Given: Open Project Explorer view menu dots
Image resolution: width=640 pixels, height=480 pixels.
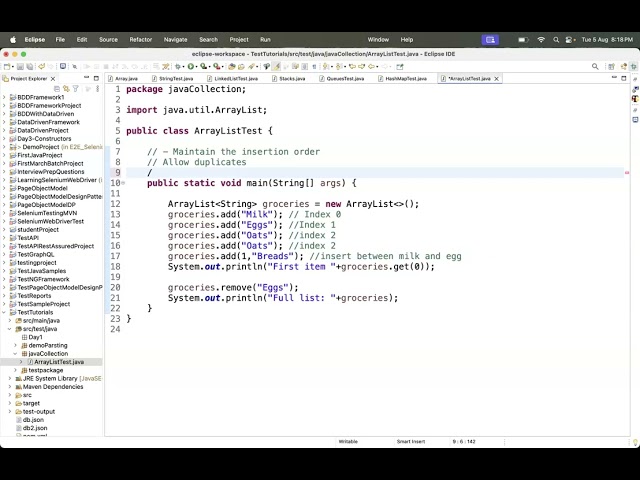Looking at the screenshot, I should [x=97, y=89].
